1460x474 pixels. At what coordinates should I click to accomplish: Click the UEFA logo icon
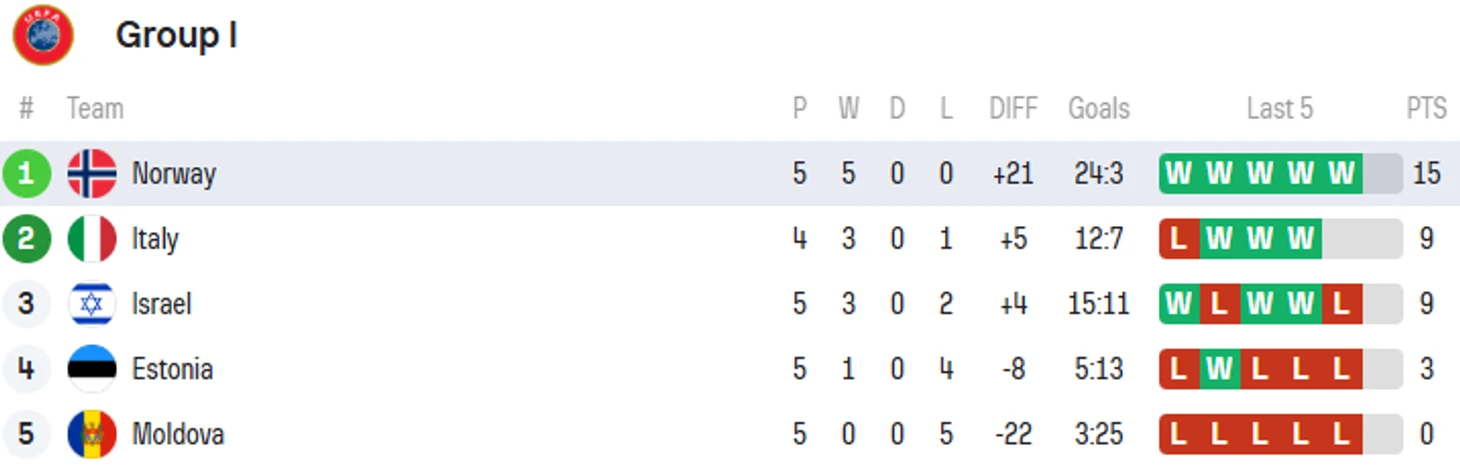point(43,35)
